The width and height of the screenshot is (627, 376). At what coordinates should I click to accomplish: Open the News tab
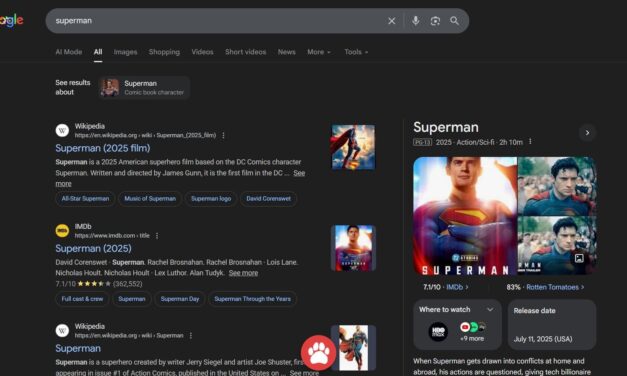(x=287, y=52)
